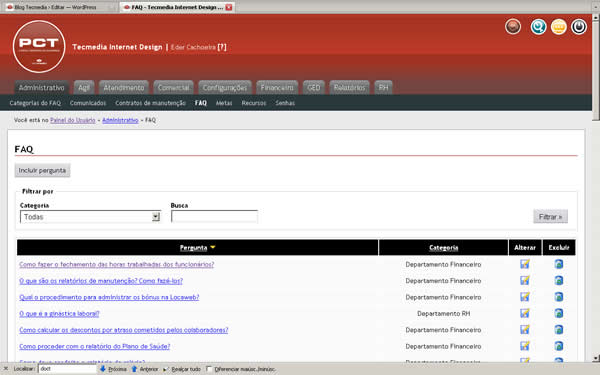Viewport: 600px width, 375px height.
Task: Edit the bônus na Locaweb question
Action: pyautogui.click(x=525, y=297)
